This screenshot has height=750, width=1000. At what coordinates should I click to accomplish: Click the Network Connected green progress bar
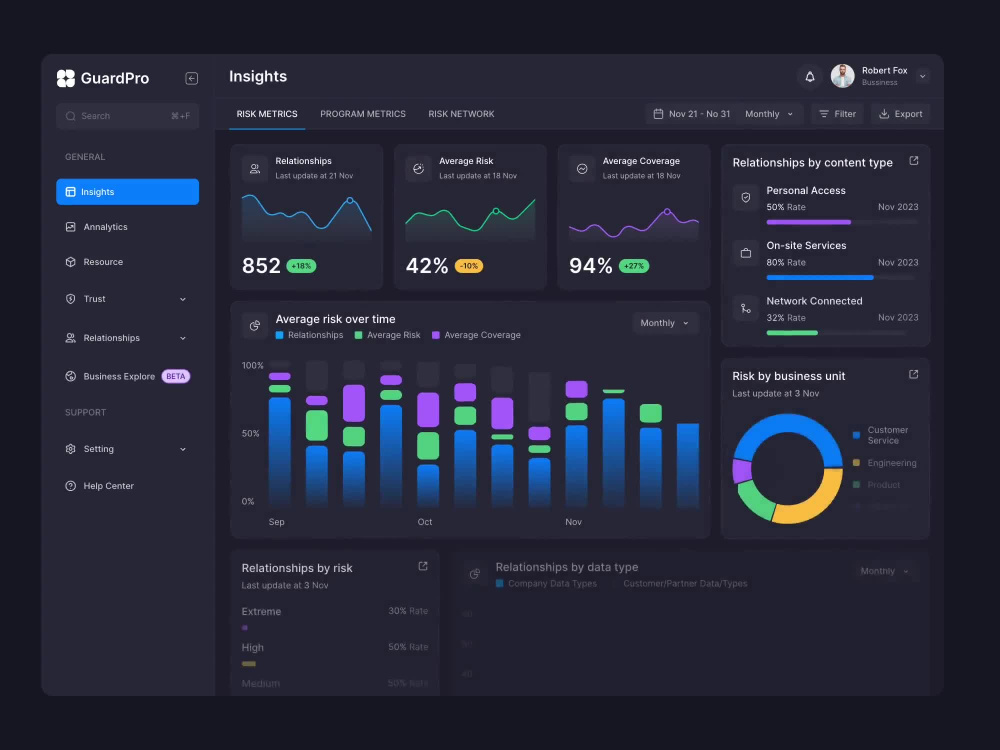pyautogui.click(x=792, y=333)
